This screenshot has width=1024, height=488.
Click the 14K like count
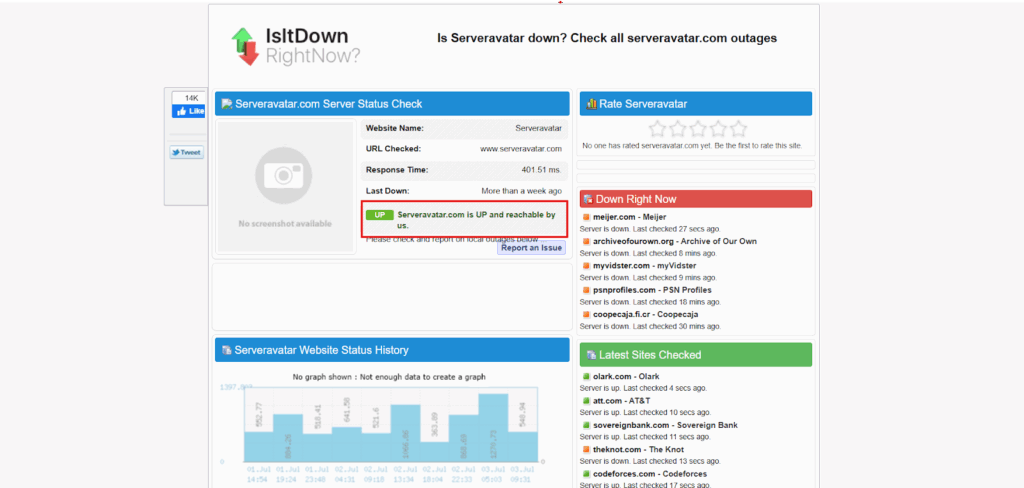coord(191,98)
